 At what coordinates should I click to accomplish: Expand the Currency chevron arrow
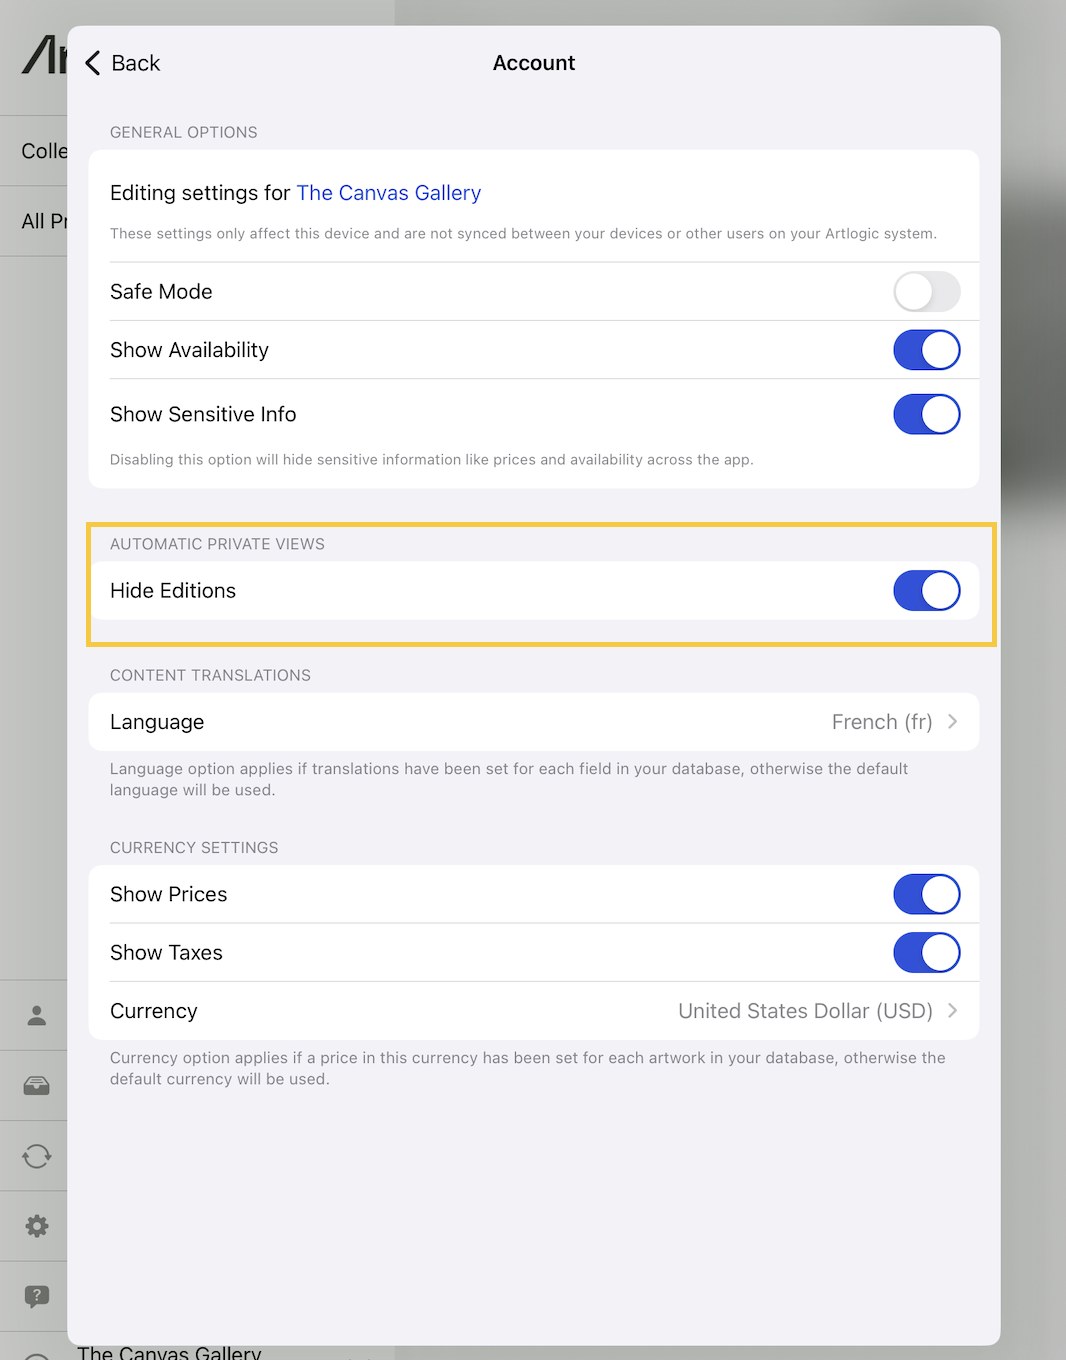(x=953, y=1011)
